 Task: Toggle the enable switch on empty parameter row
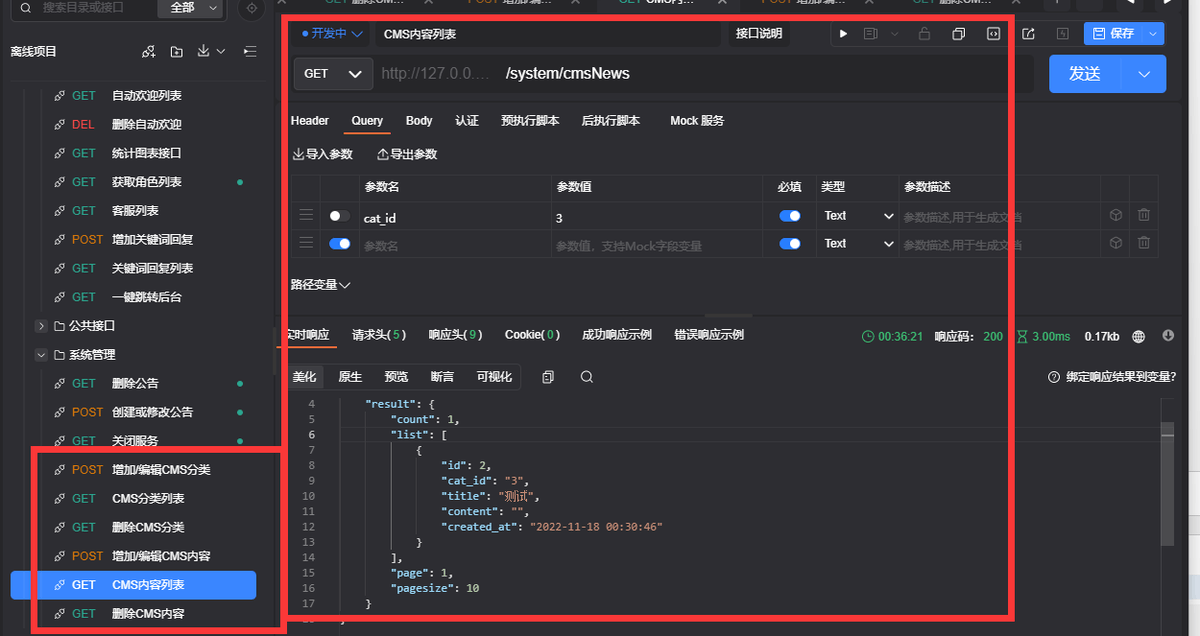pos(339,243)
